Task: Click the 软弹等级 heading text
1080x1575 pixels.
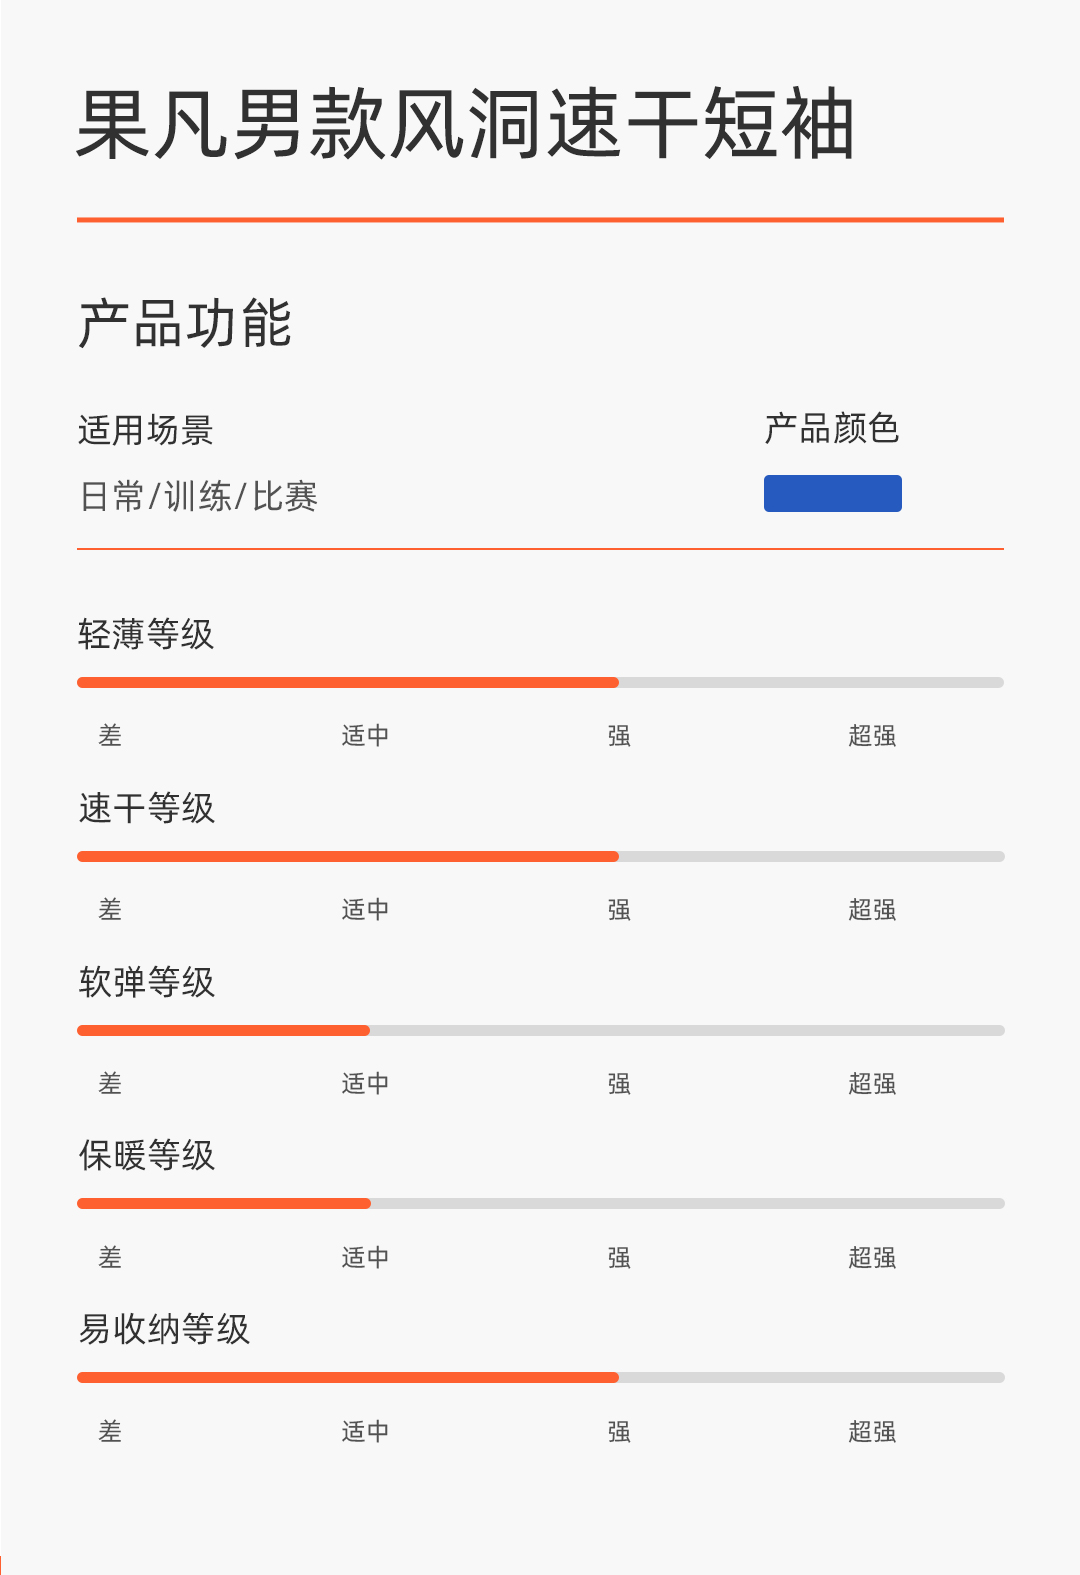Action: [x=146, y=982]
